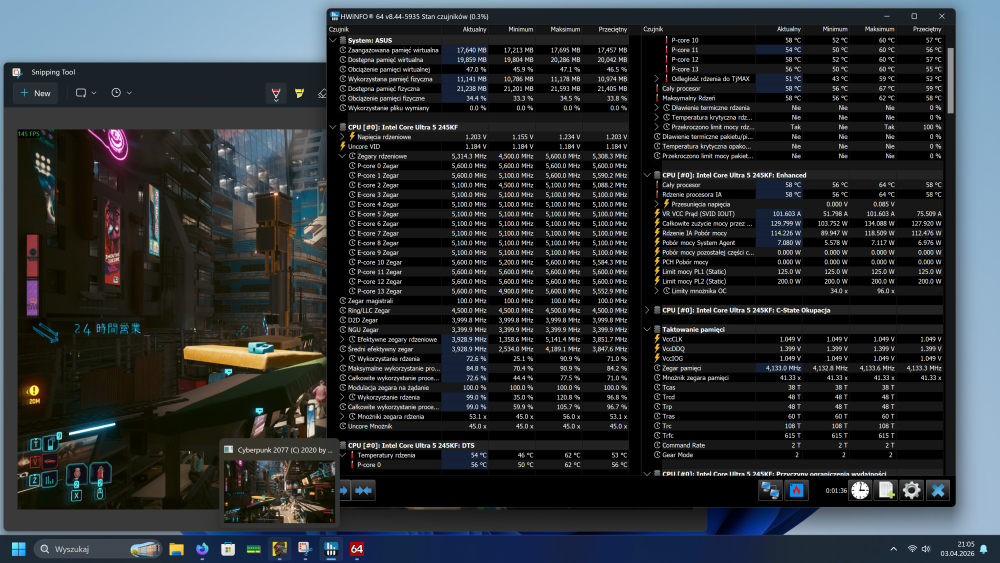Click the Cyberpunk 2077 taskbar preview thumbnail

pos(279,490)
